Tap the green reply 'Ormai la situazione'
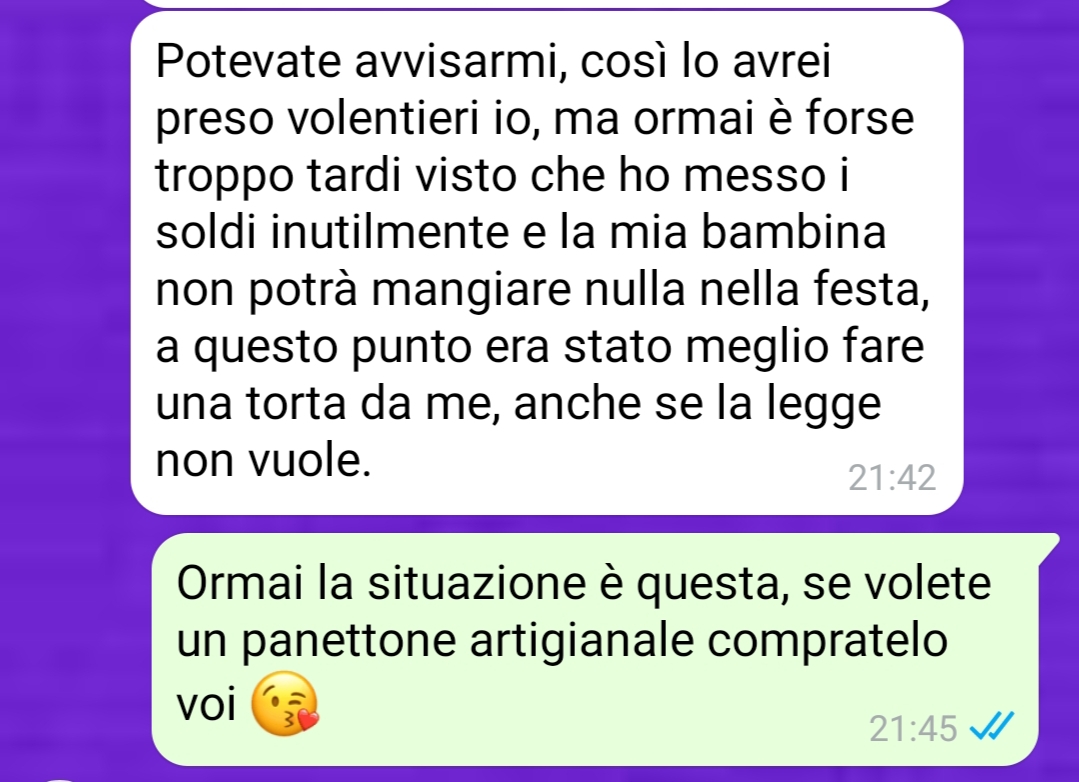 (x=595, y=649)
